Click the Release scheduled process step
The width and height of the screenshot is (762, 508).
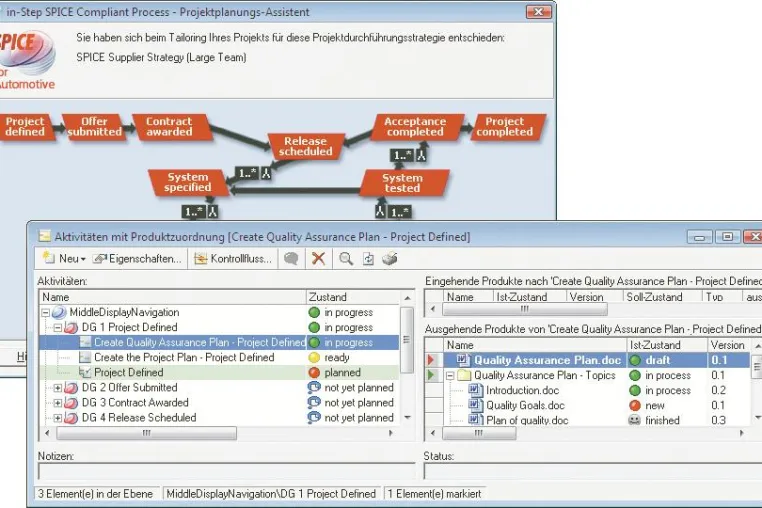(306, 146)
